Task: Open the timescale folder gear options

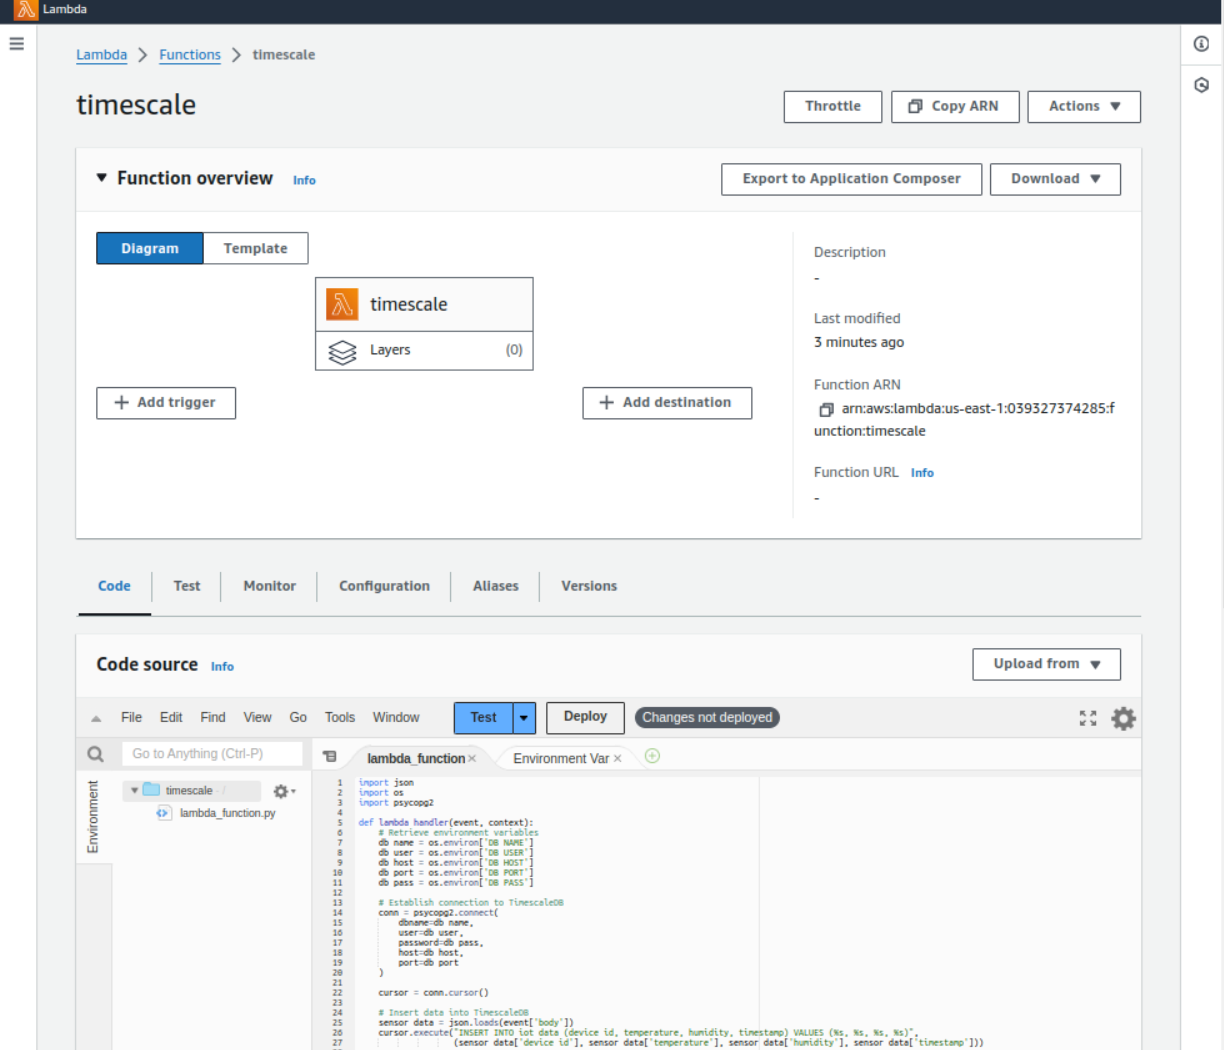Action: (x=284, y=791)
